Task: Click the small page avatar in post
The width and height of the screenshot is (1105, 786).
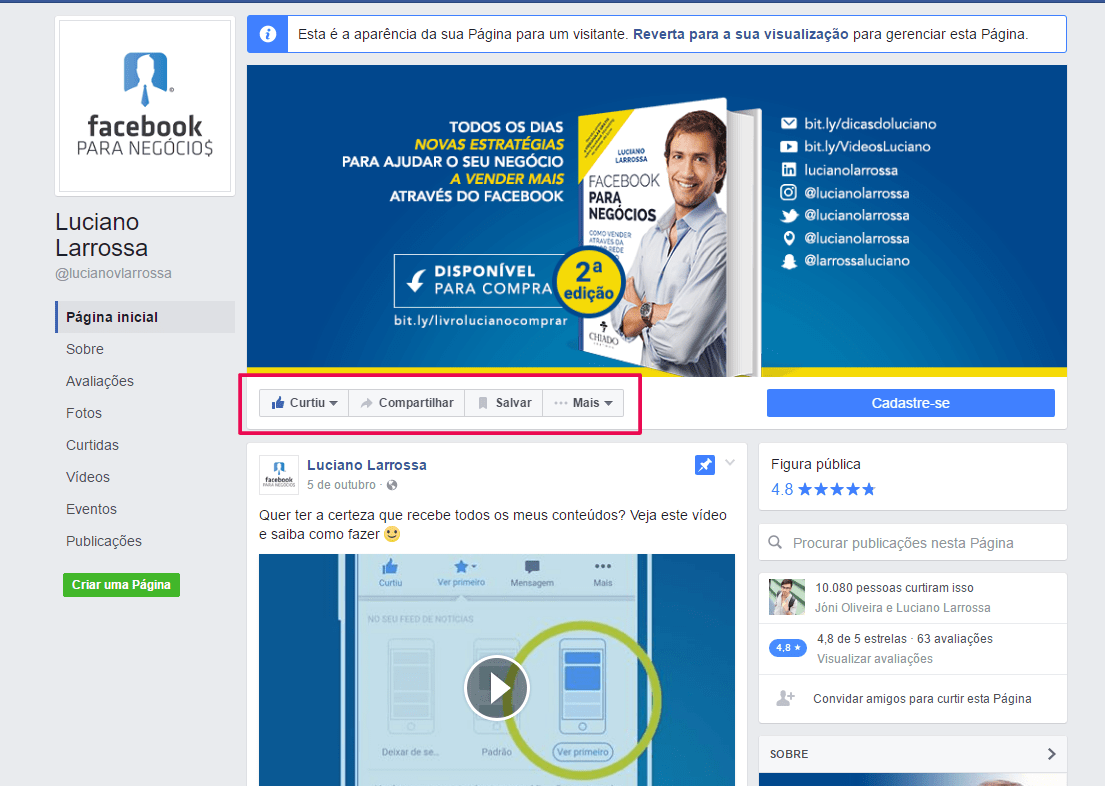Action: [279, 474]
